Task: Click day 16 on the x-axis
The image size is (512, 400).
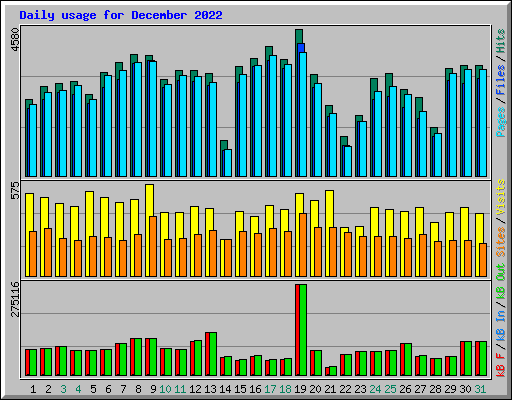Action: click(x=255, y=389)
